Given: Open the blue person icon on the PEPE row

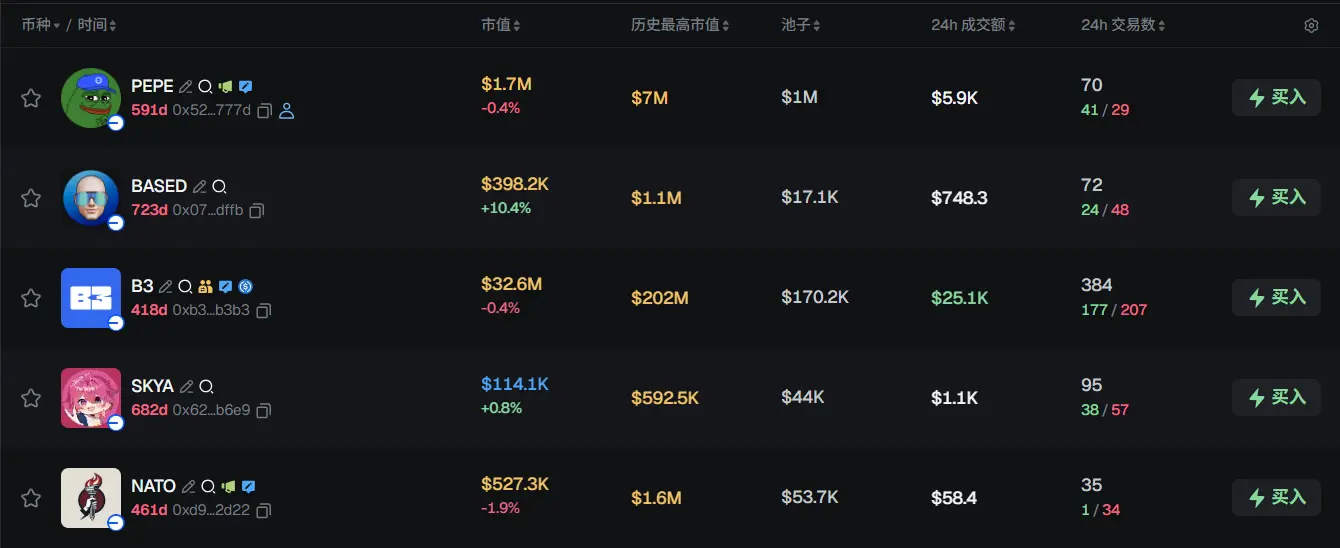Looking at the screenshot, I should [287, 111].
